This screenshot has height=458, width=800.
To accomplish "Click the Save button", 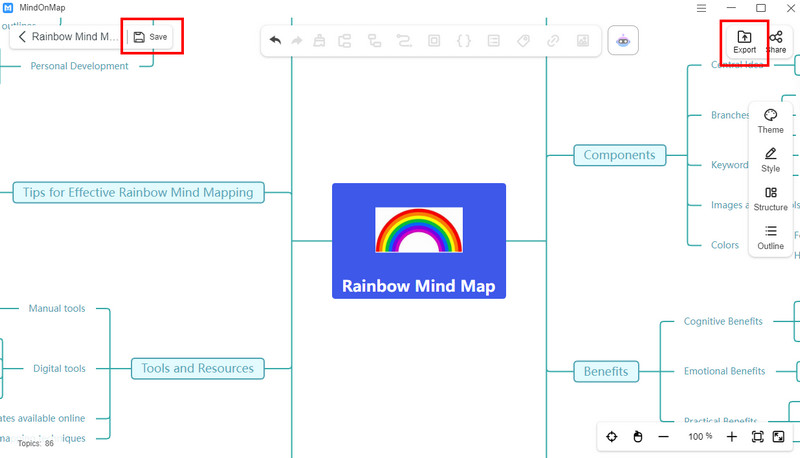I will pos(150,37).
